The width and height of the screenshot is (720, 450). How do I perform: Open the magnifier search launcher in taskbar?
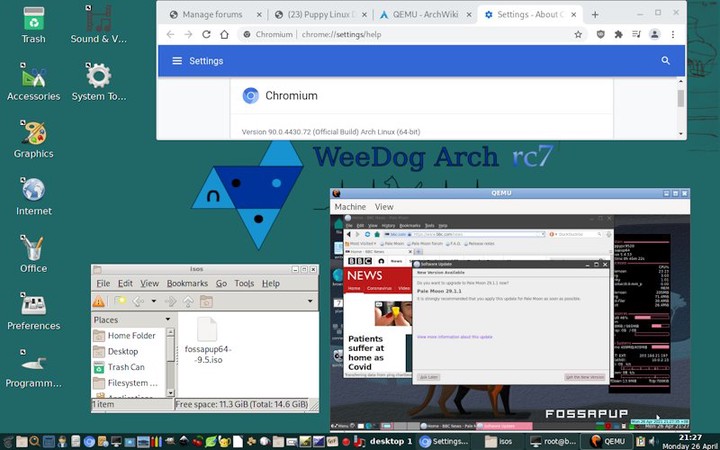click(x=34, y=442)
